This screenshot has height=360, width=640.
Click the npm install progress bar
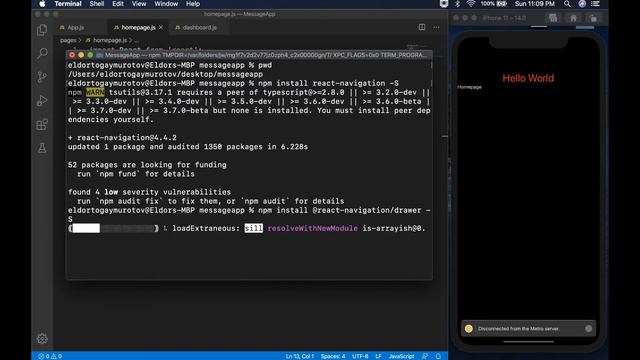(113, 228)
